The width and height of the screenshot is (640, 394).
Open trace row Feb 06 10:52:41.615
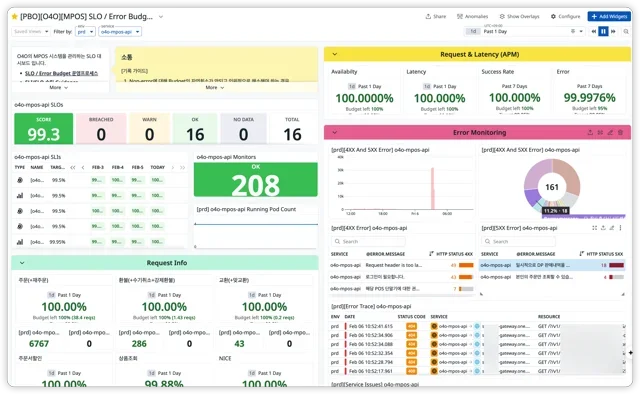(x=478, y=326)
